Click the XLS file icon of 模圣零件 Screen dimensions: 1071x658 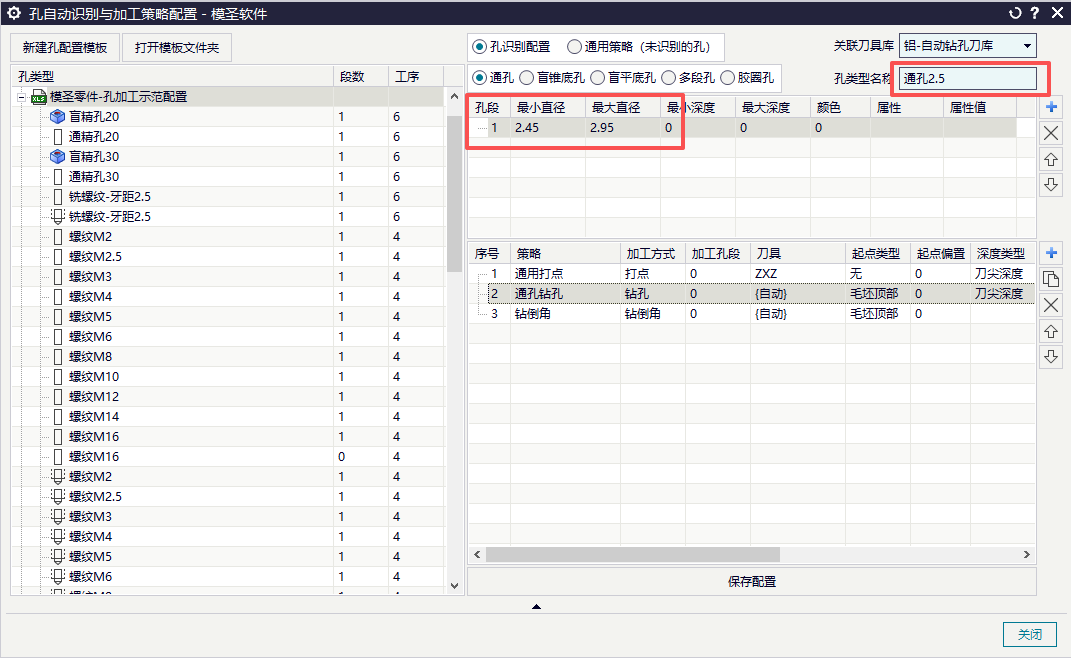point(39,97)
